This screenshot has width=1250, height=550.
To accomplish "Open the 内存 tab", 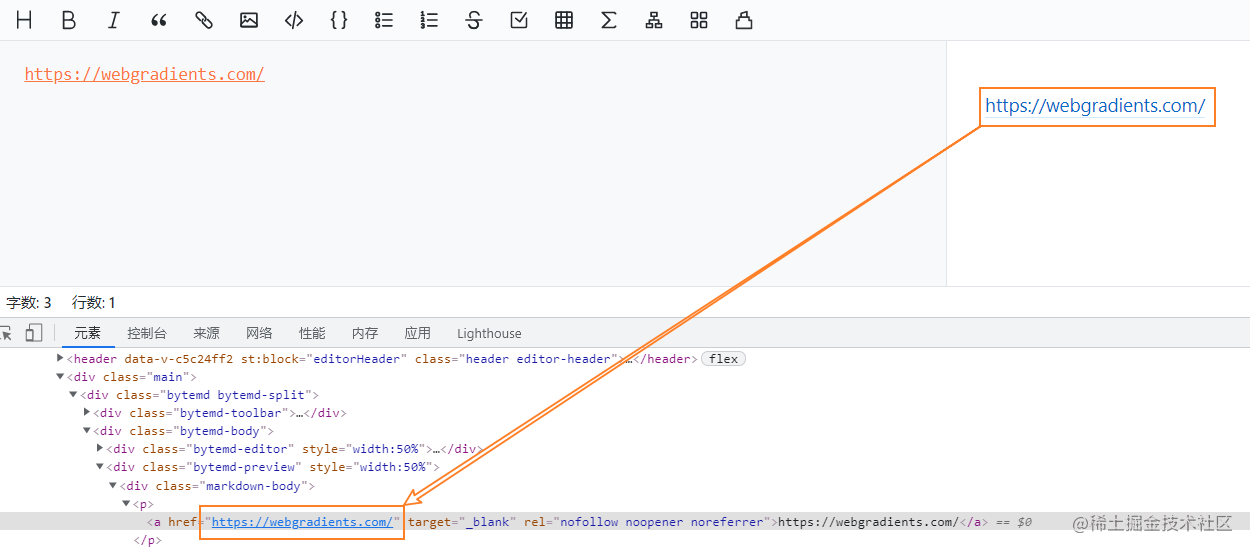I will coord(365,333).
